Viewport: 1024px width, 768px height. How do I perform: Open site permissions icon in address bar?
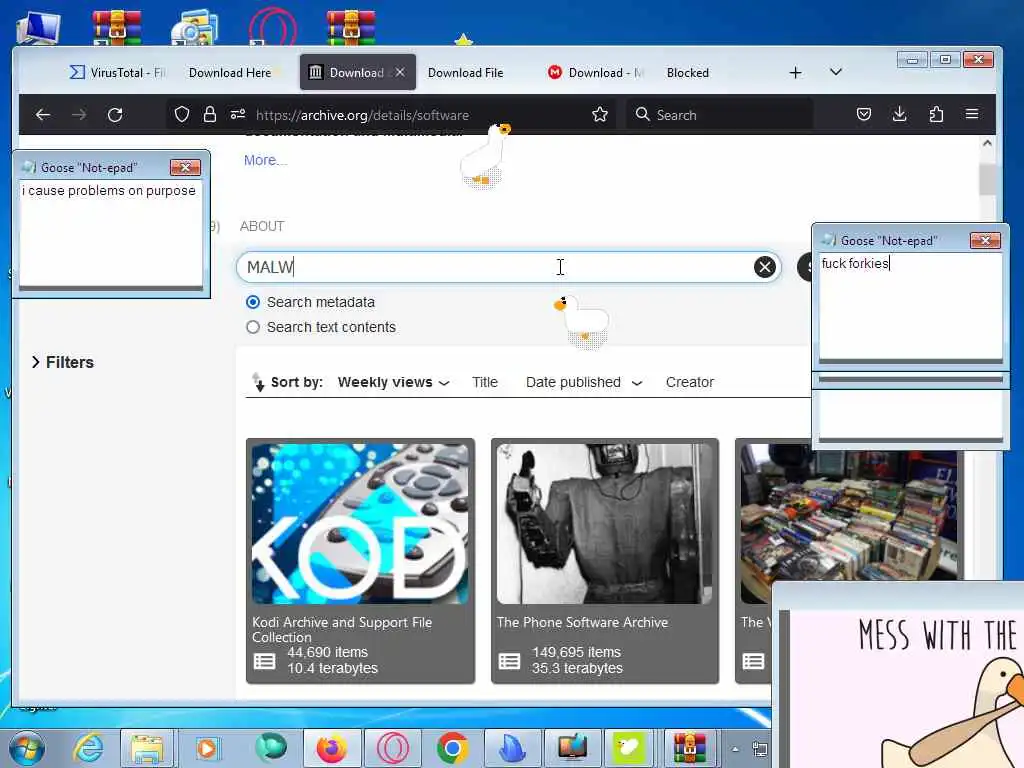pyautogui.click(x=238, y=115)
